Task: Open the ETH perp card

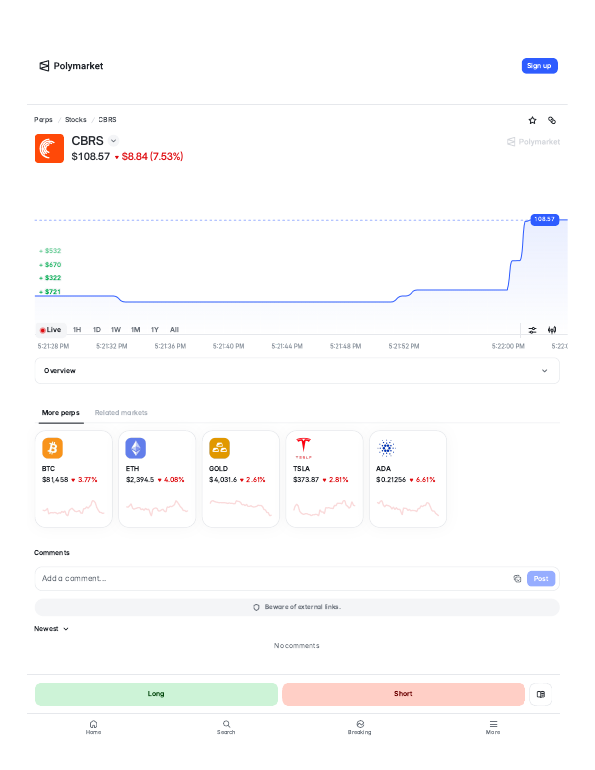Action: [157, 479]
